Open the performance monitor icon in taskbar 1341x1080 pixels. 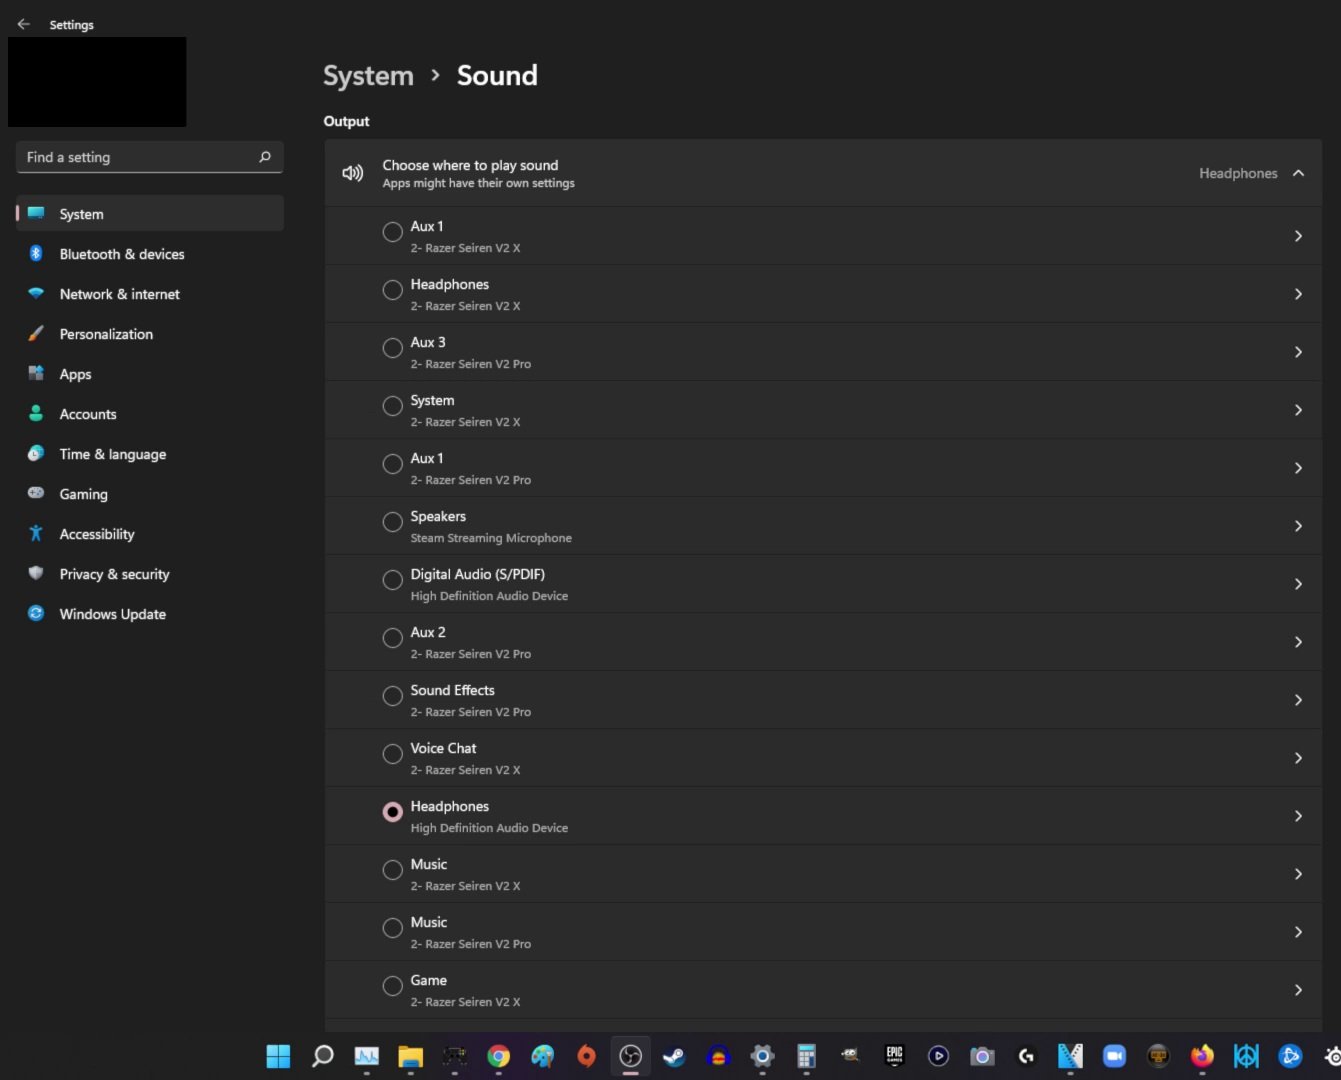click(367, 1056)
